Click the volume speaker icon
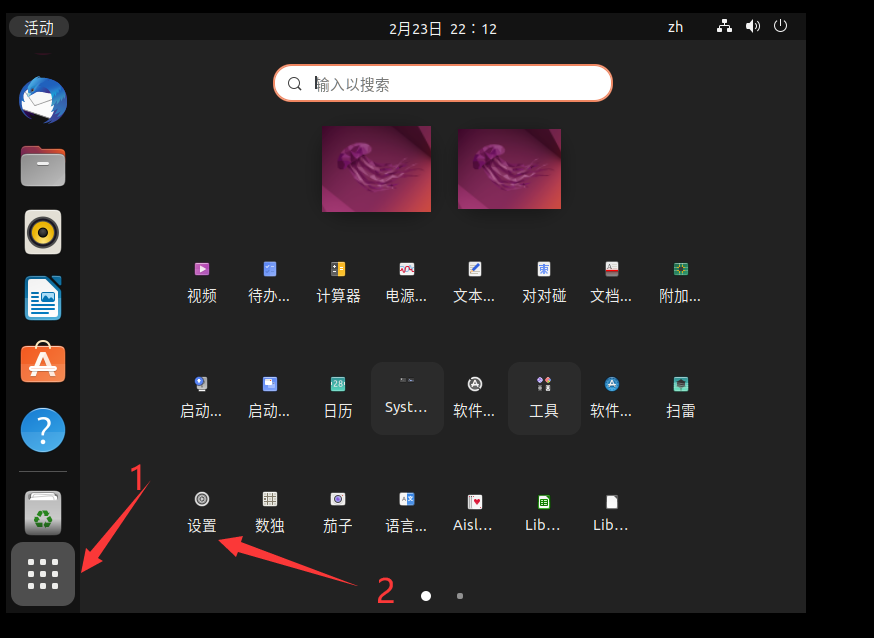Screen dimensions: 874x638 (752, 26)
